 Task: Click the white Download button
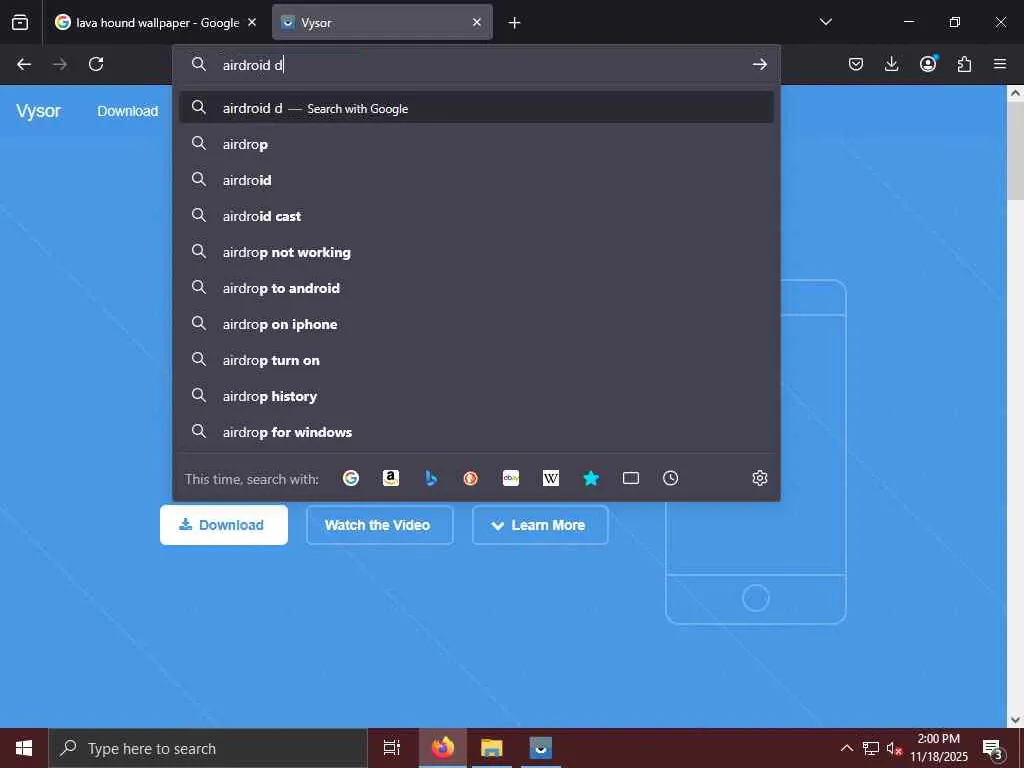tap(224, 524)
